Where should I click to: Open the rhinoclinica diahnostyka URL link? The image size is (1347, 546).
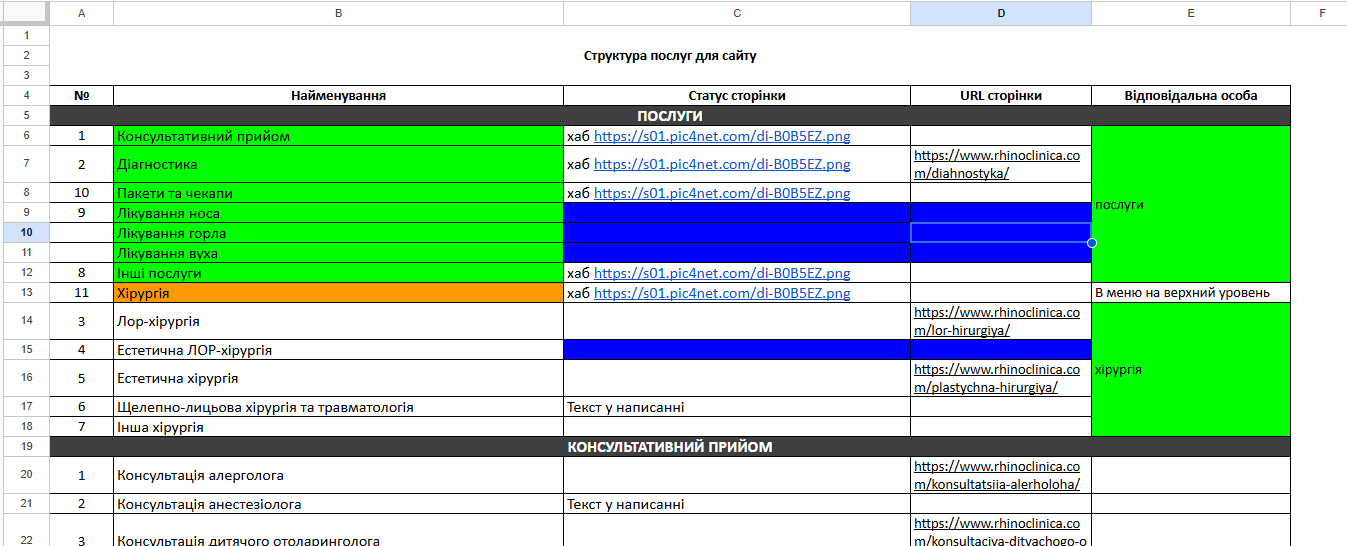tap(997, 164)
